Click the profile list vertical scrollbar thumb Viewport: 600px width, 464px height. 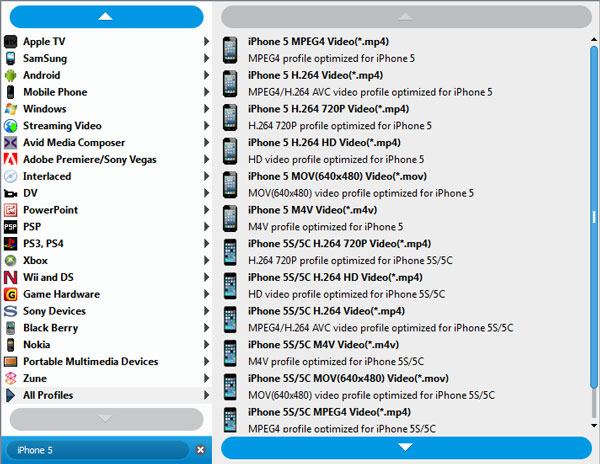click(594, 217)
